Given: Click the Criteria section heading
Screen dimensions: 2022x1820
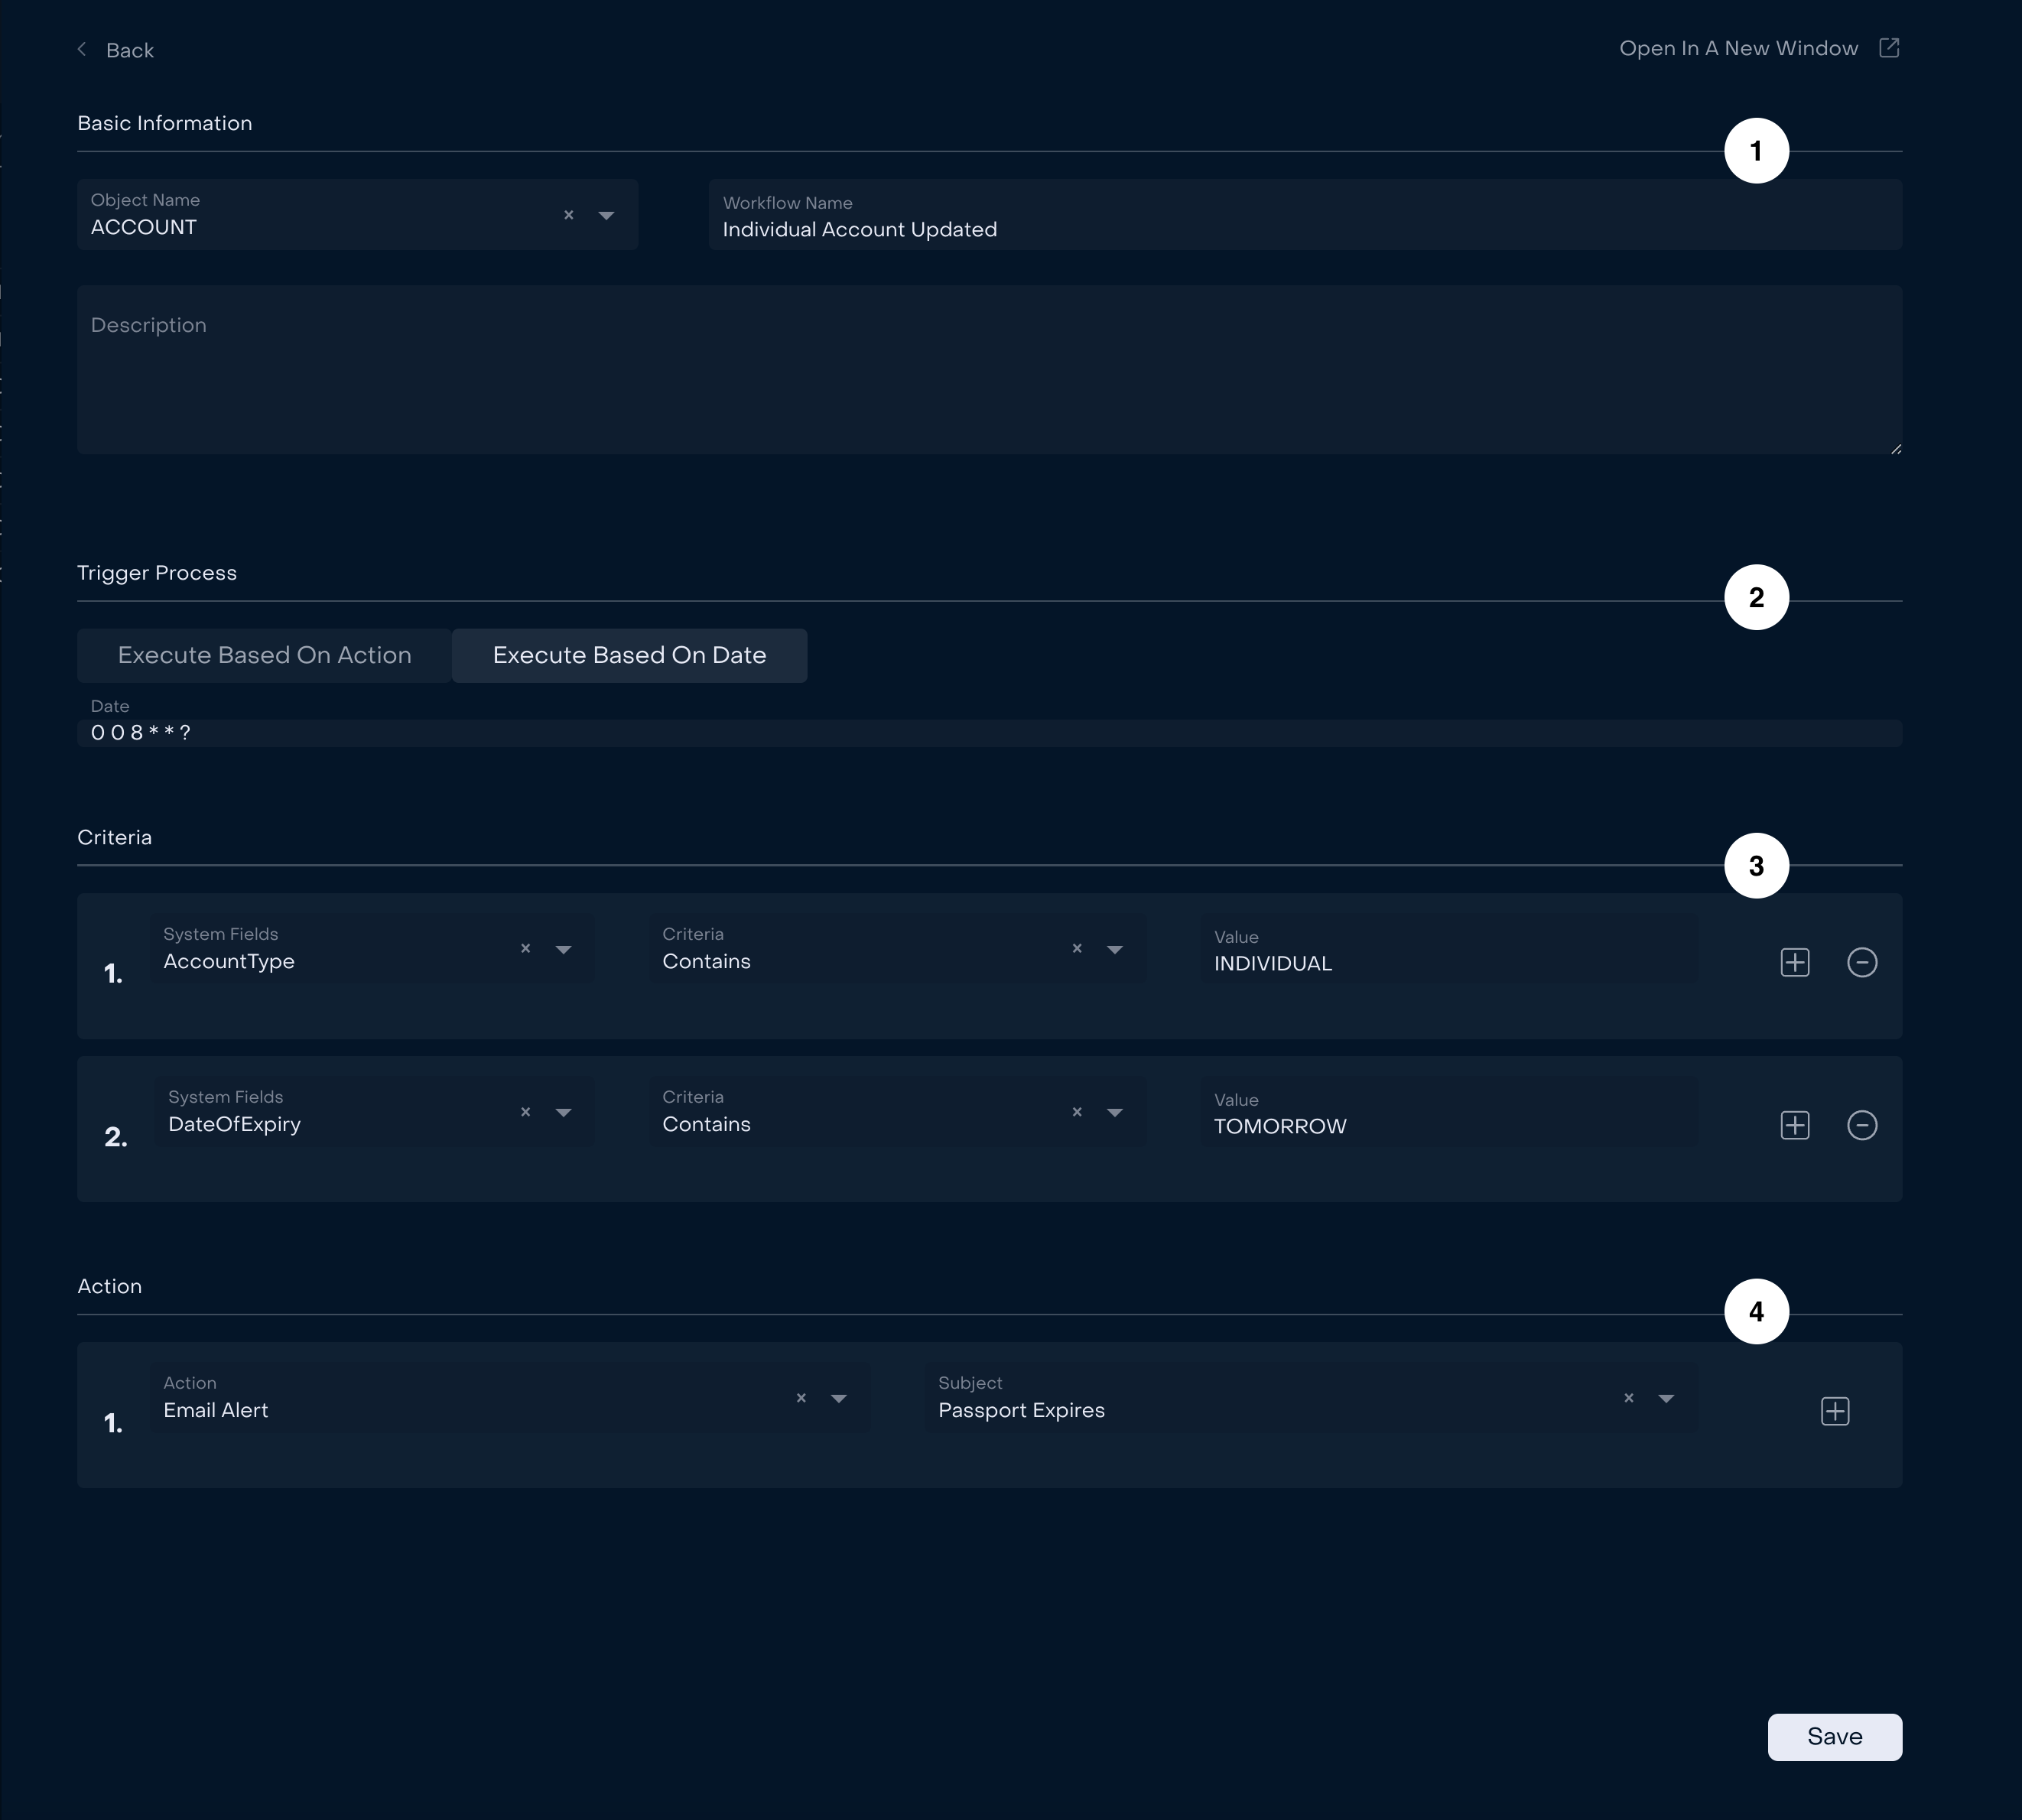Looking at the screenshot, I should [115, 837].
